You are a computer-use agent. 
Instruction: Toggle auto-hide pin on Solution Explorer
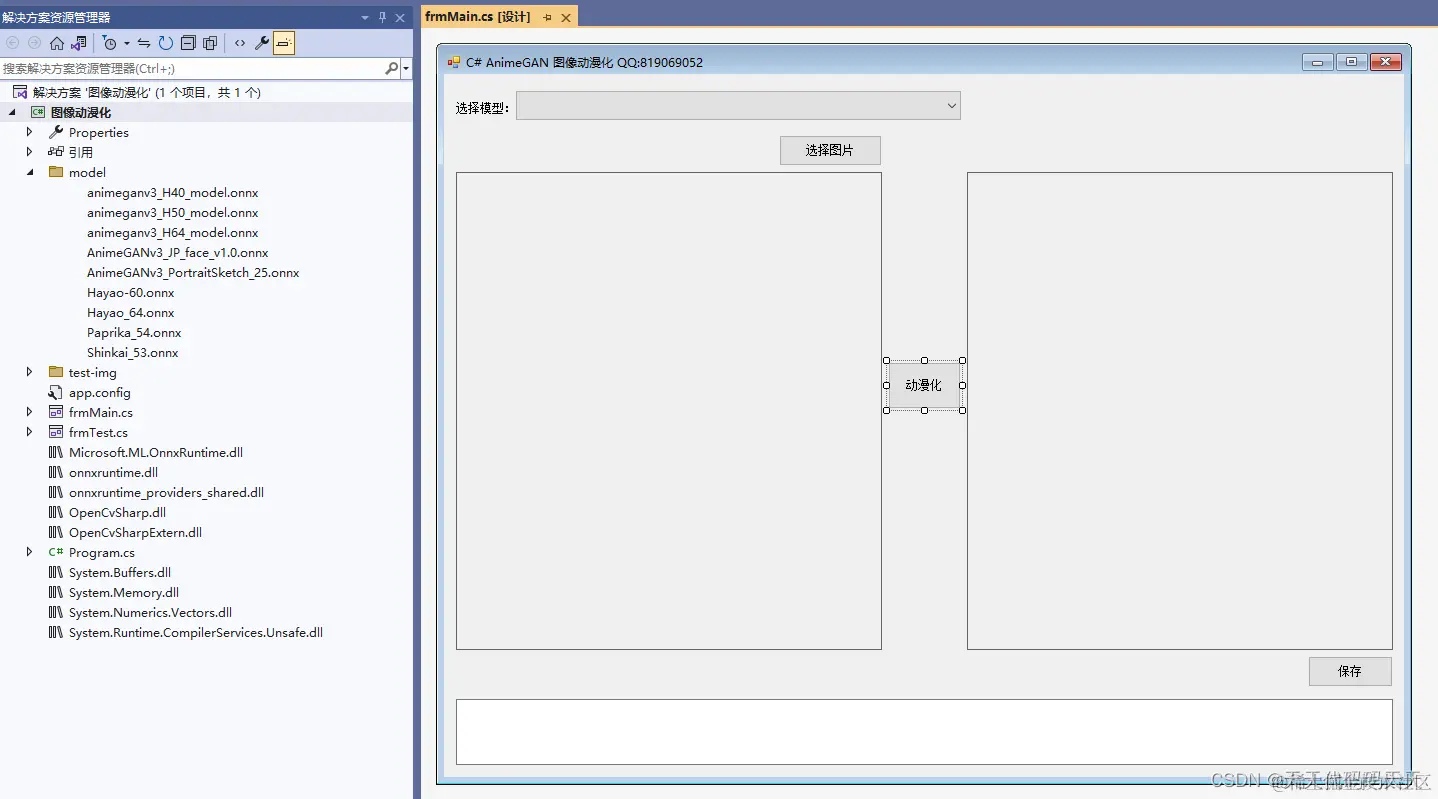pyautogui.click(x=382, y=18)
